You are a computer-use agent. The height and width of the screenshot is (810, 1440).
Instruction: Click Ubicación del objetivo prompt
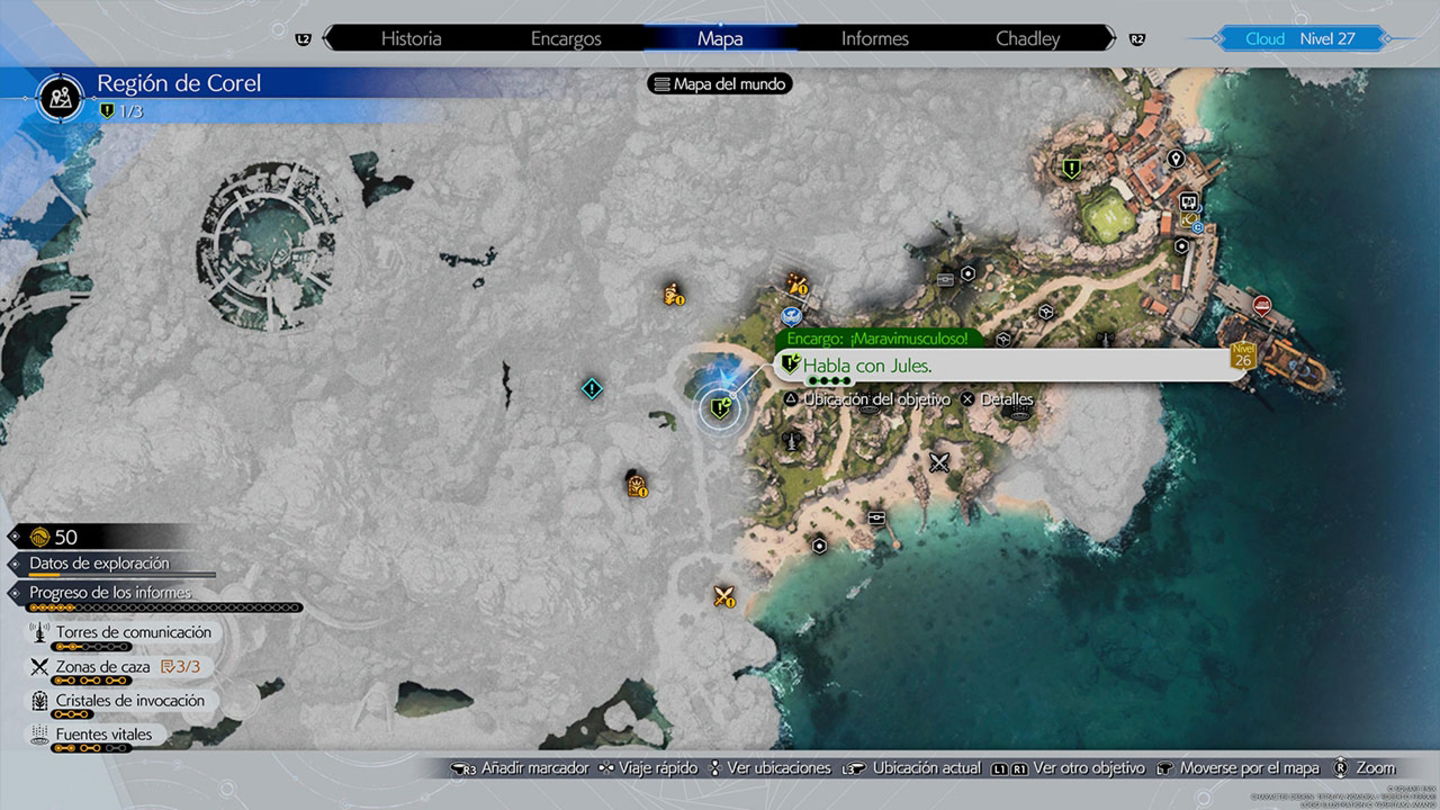pos(866,399)
